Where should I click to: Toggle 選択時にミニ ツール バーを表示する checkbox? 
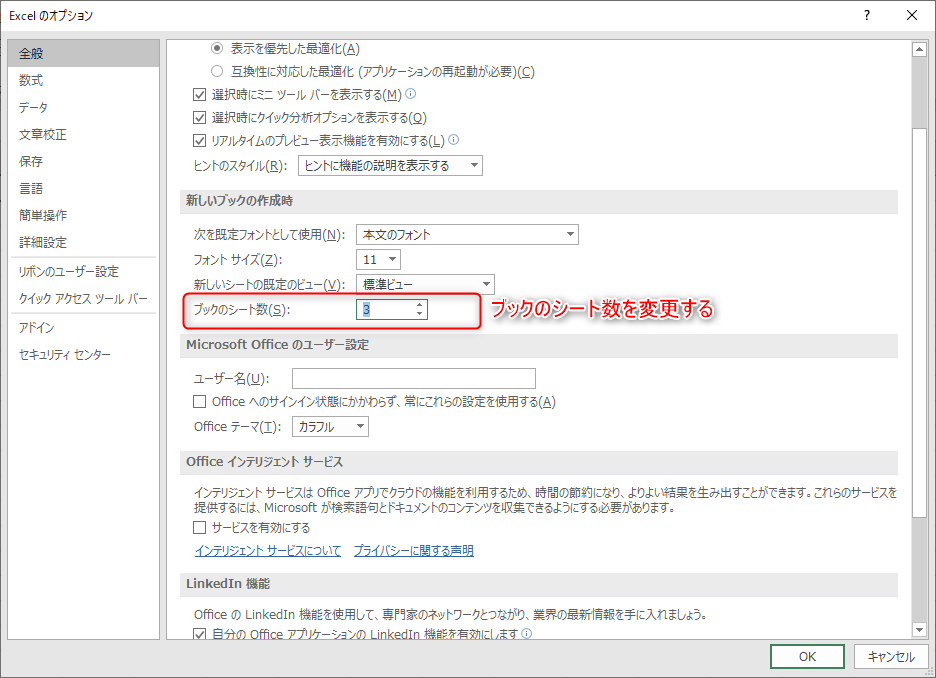[199, 94]
